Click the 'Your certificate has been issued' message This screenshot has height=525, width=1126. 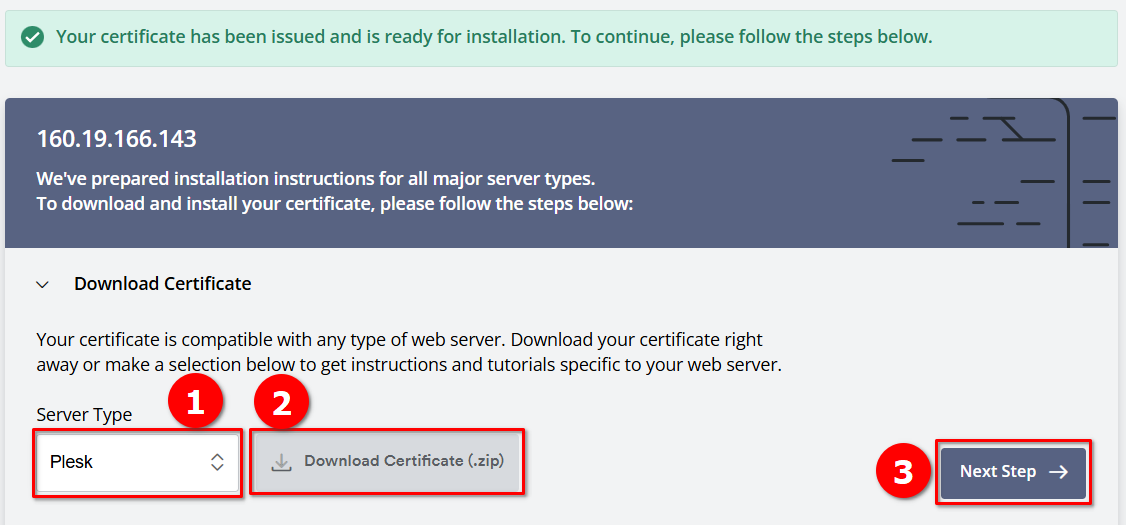click(494, 37)
